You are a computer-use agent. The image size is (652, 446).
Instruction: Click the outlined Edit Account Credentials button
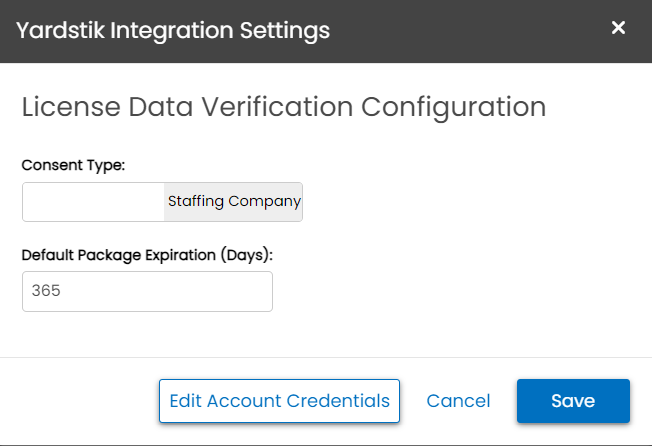279,401
